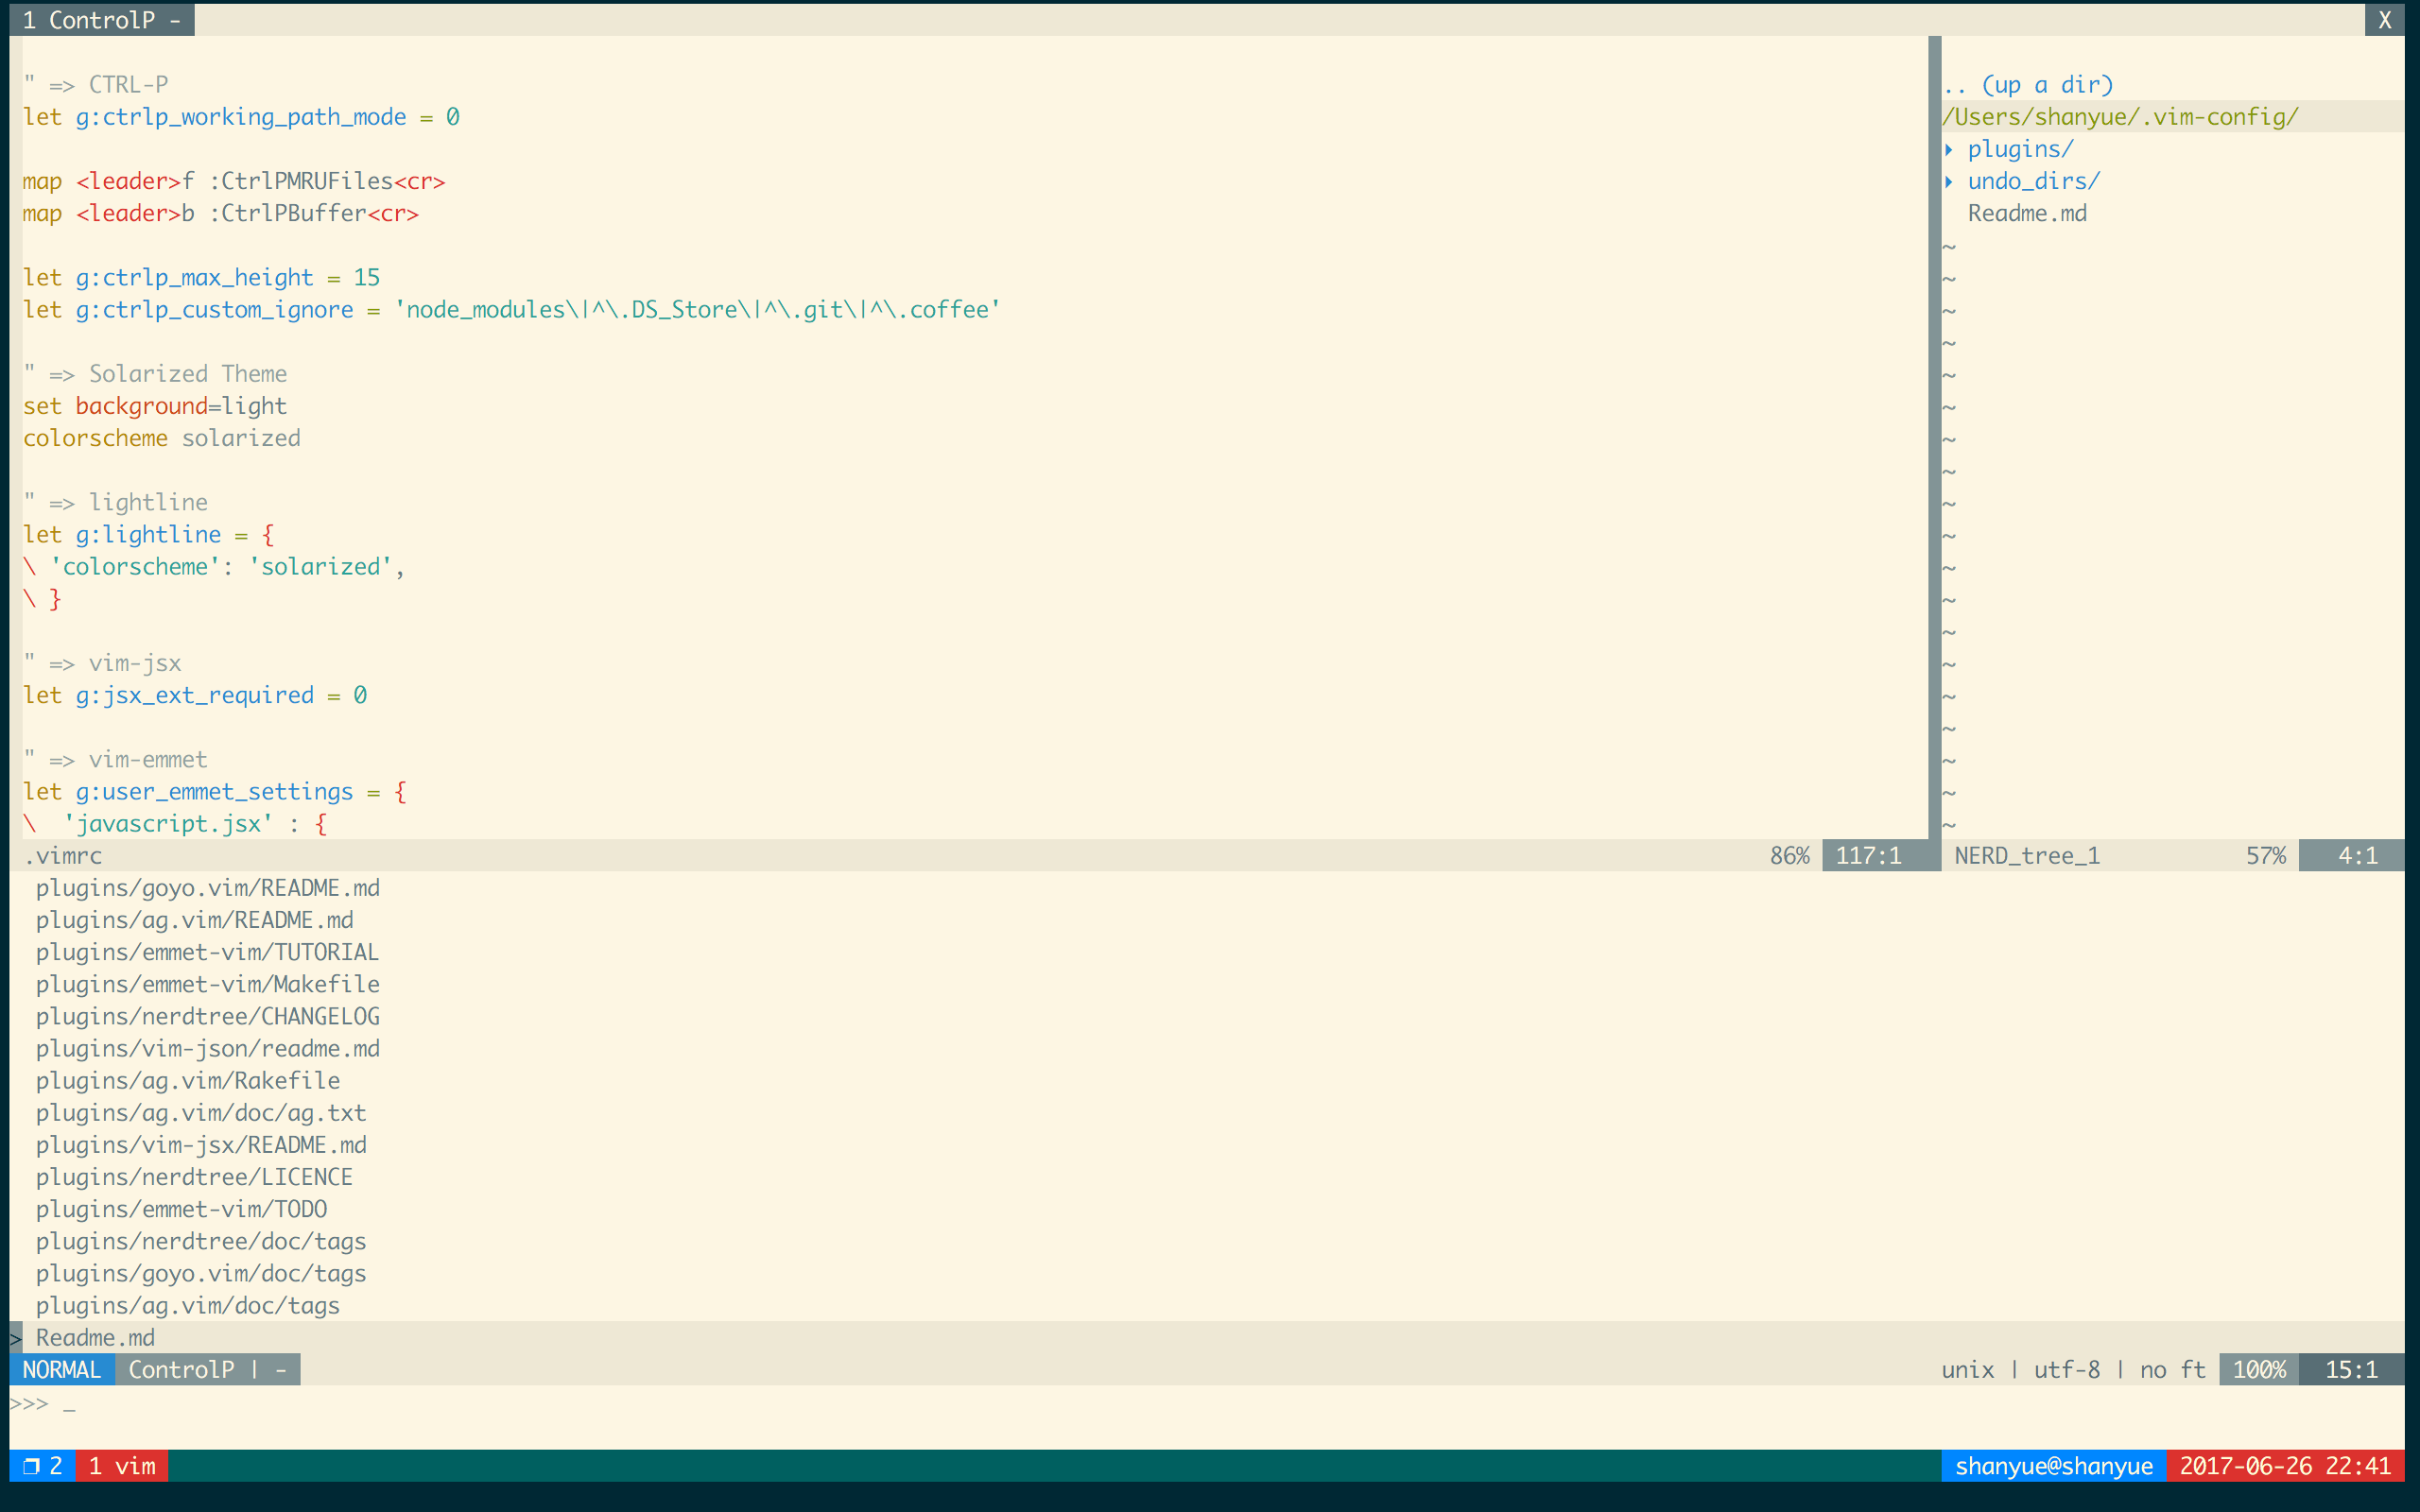Choose plugins/ag.vim/doc/ag.txt from results
The width and height of the screenshot is (2420, 1512).
[201, 1113]
